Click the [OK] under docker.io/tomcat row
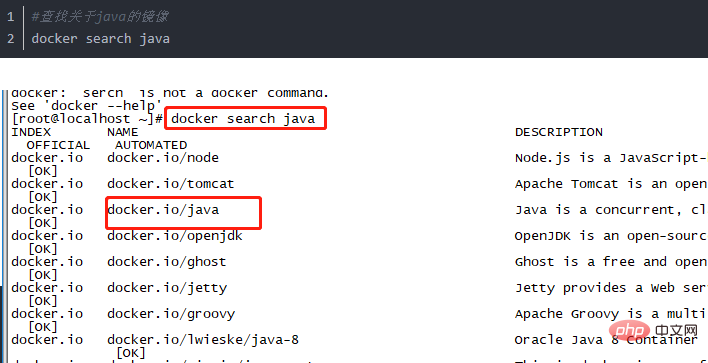708x363 pixels. pyautogui.click(x=43, y=197)
